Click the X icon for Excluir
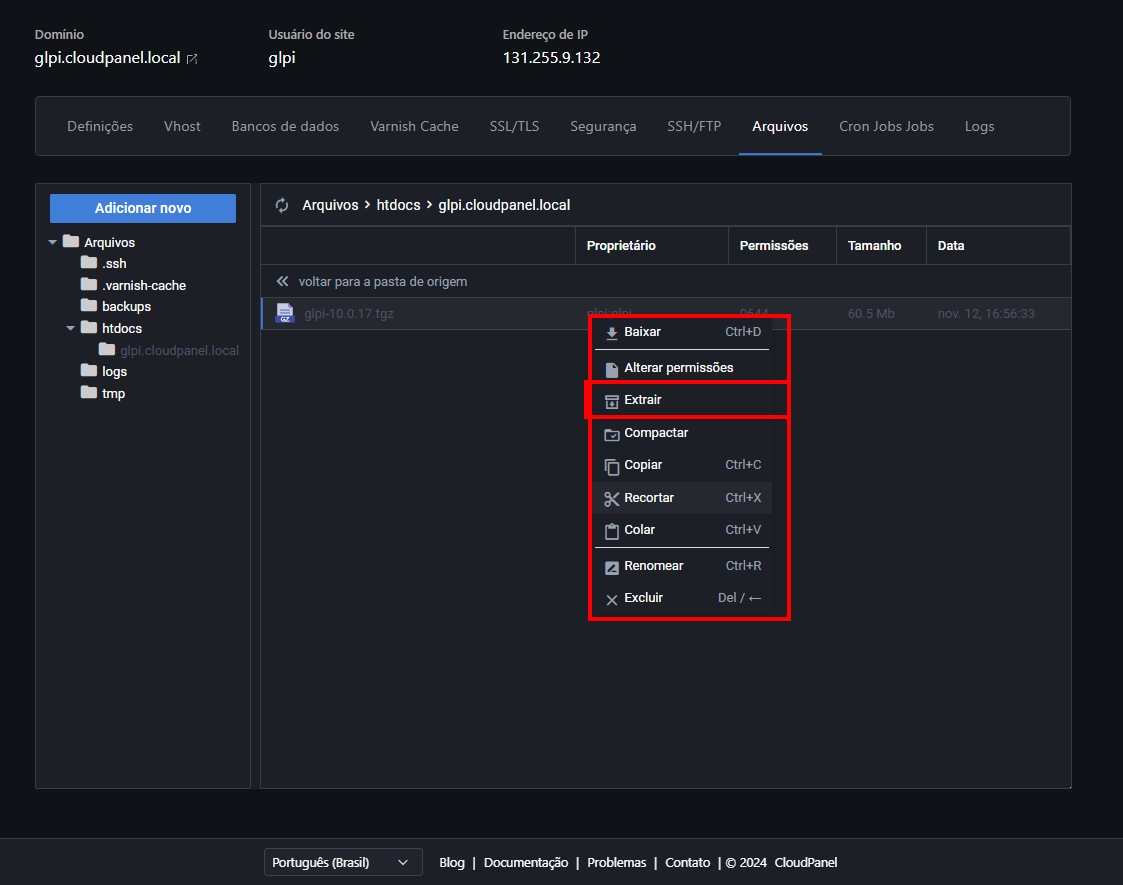The height and width of the screenshot is (885, 1123). [612, 599]
